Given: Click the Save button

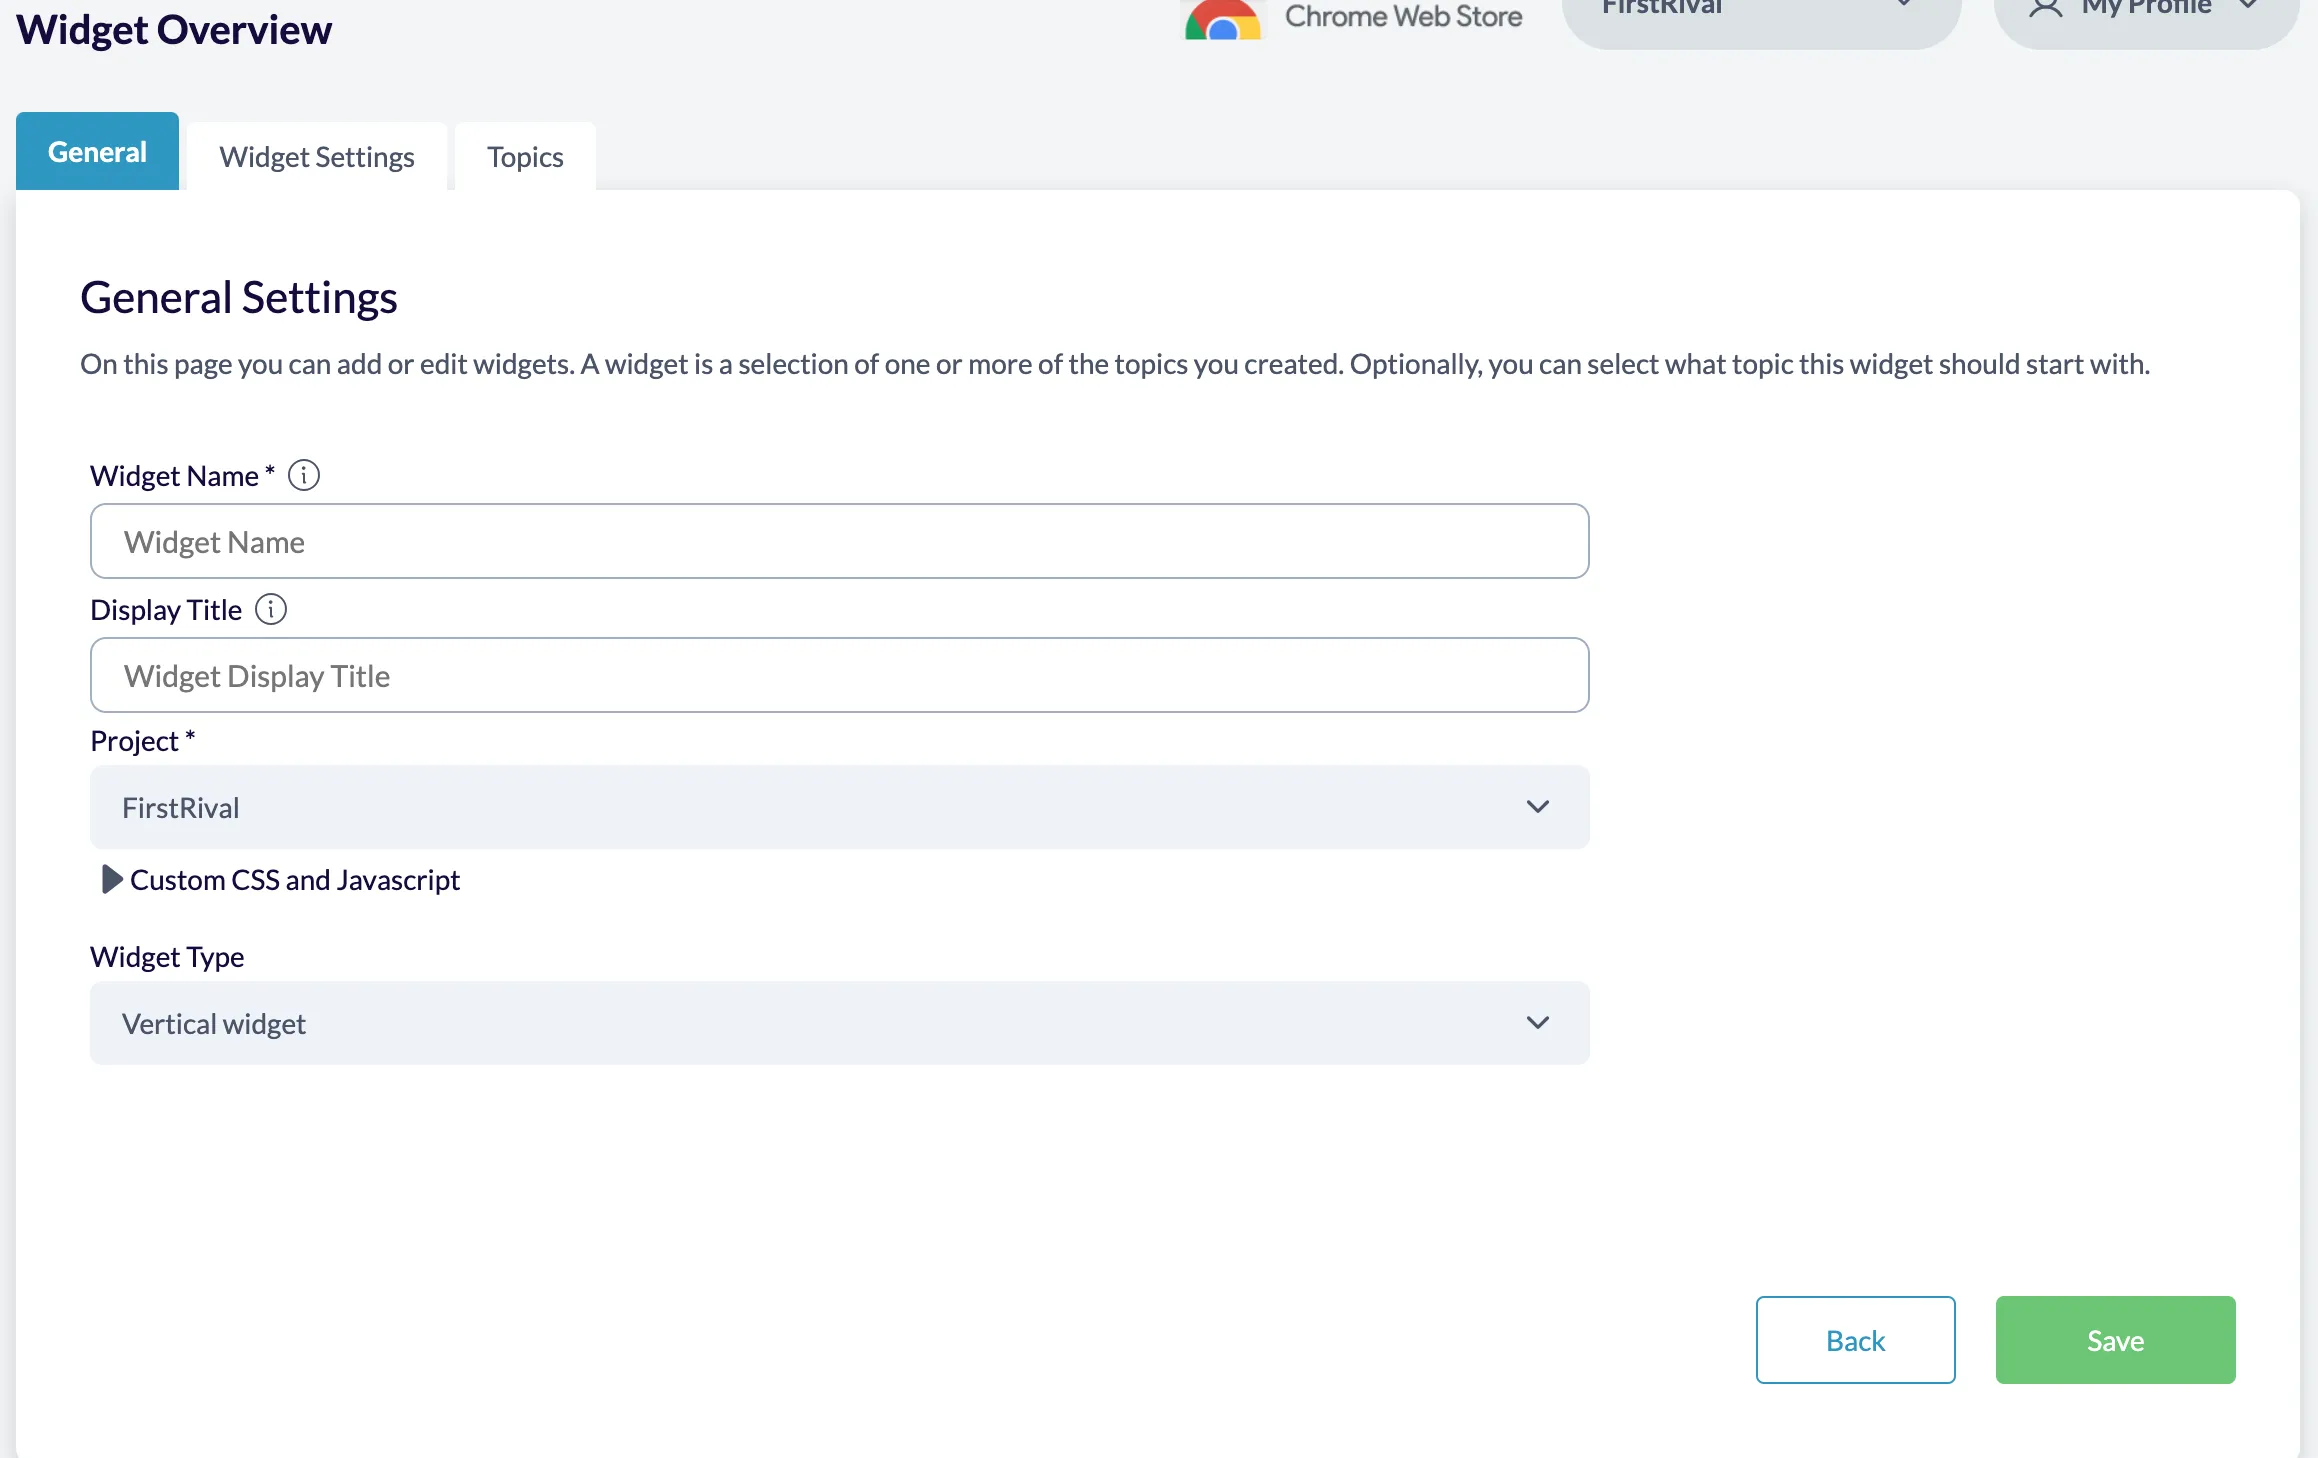Looking at the screenshot, I should (x=2114, y=1340).
